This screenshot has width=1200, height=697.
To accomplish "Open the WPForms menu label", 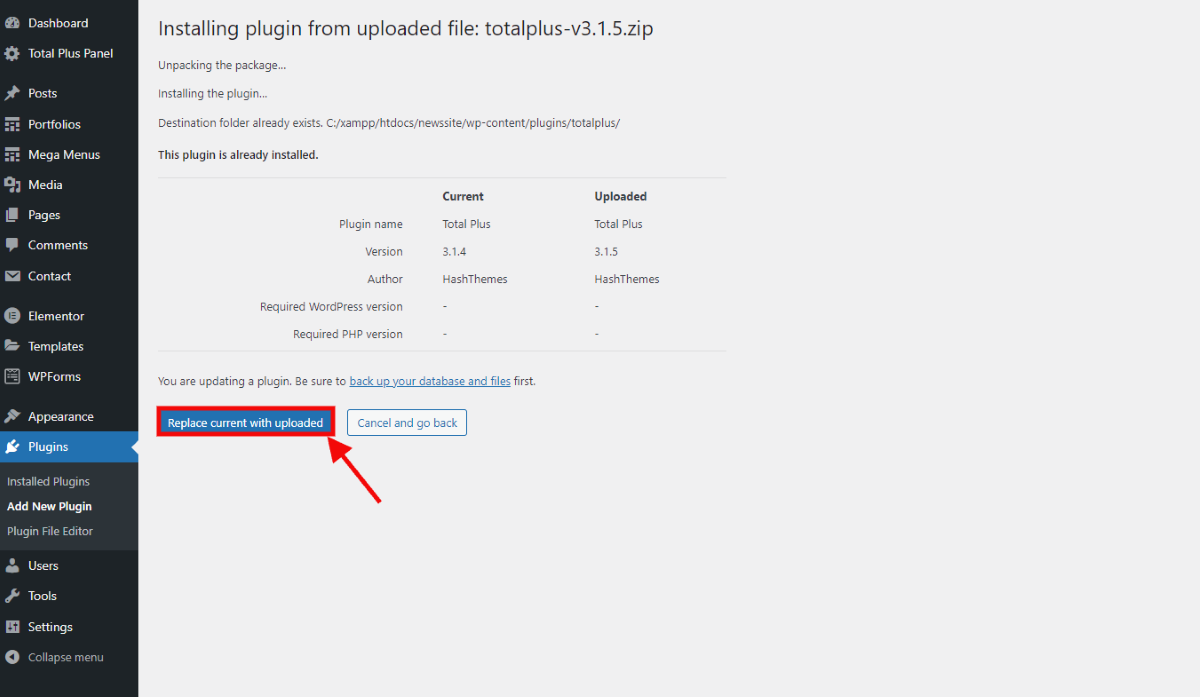I will pos(55,376).
